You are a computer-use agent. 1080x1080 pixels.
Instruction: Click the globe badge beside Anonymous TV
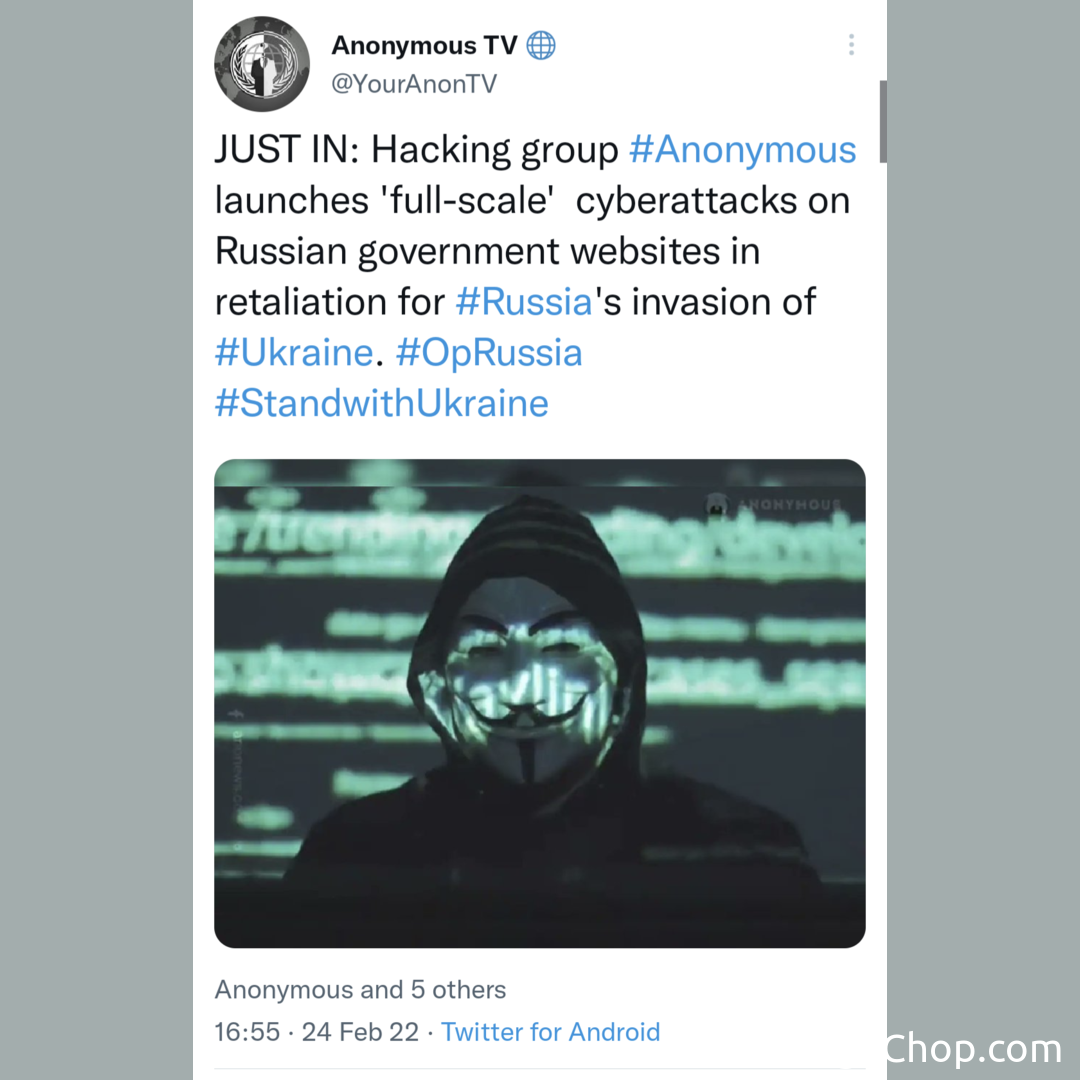pos(541,45)
